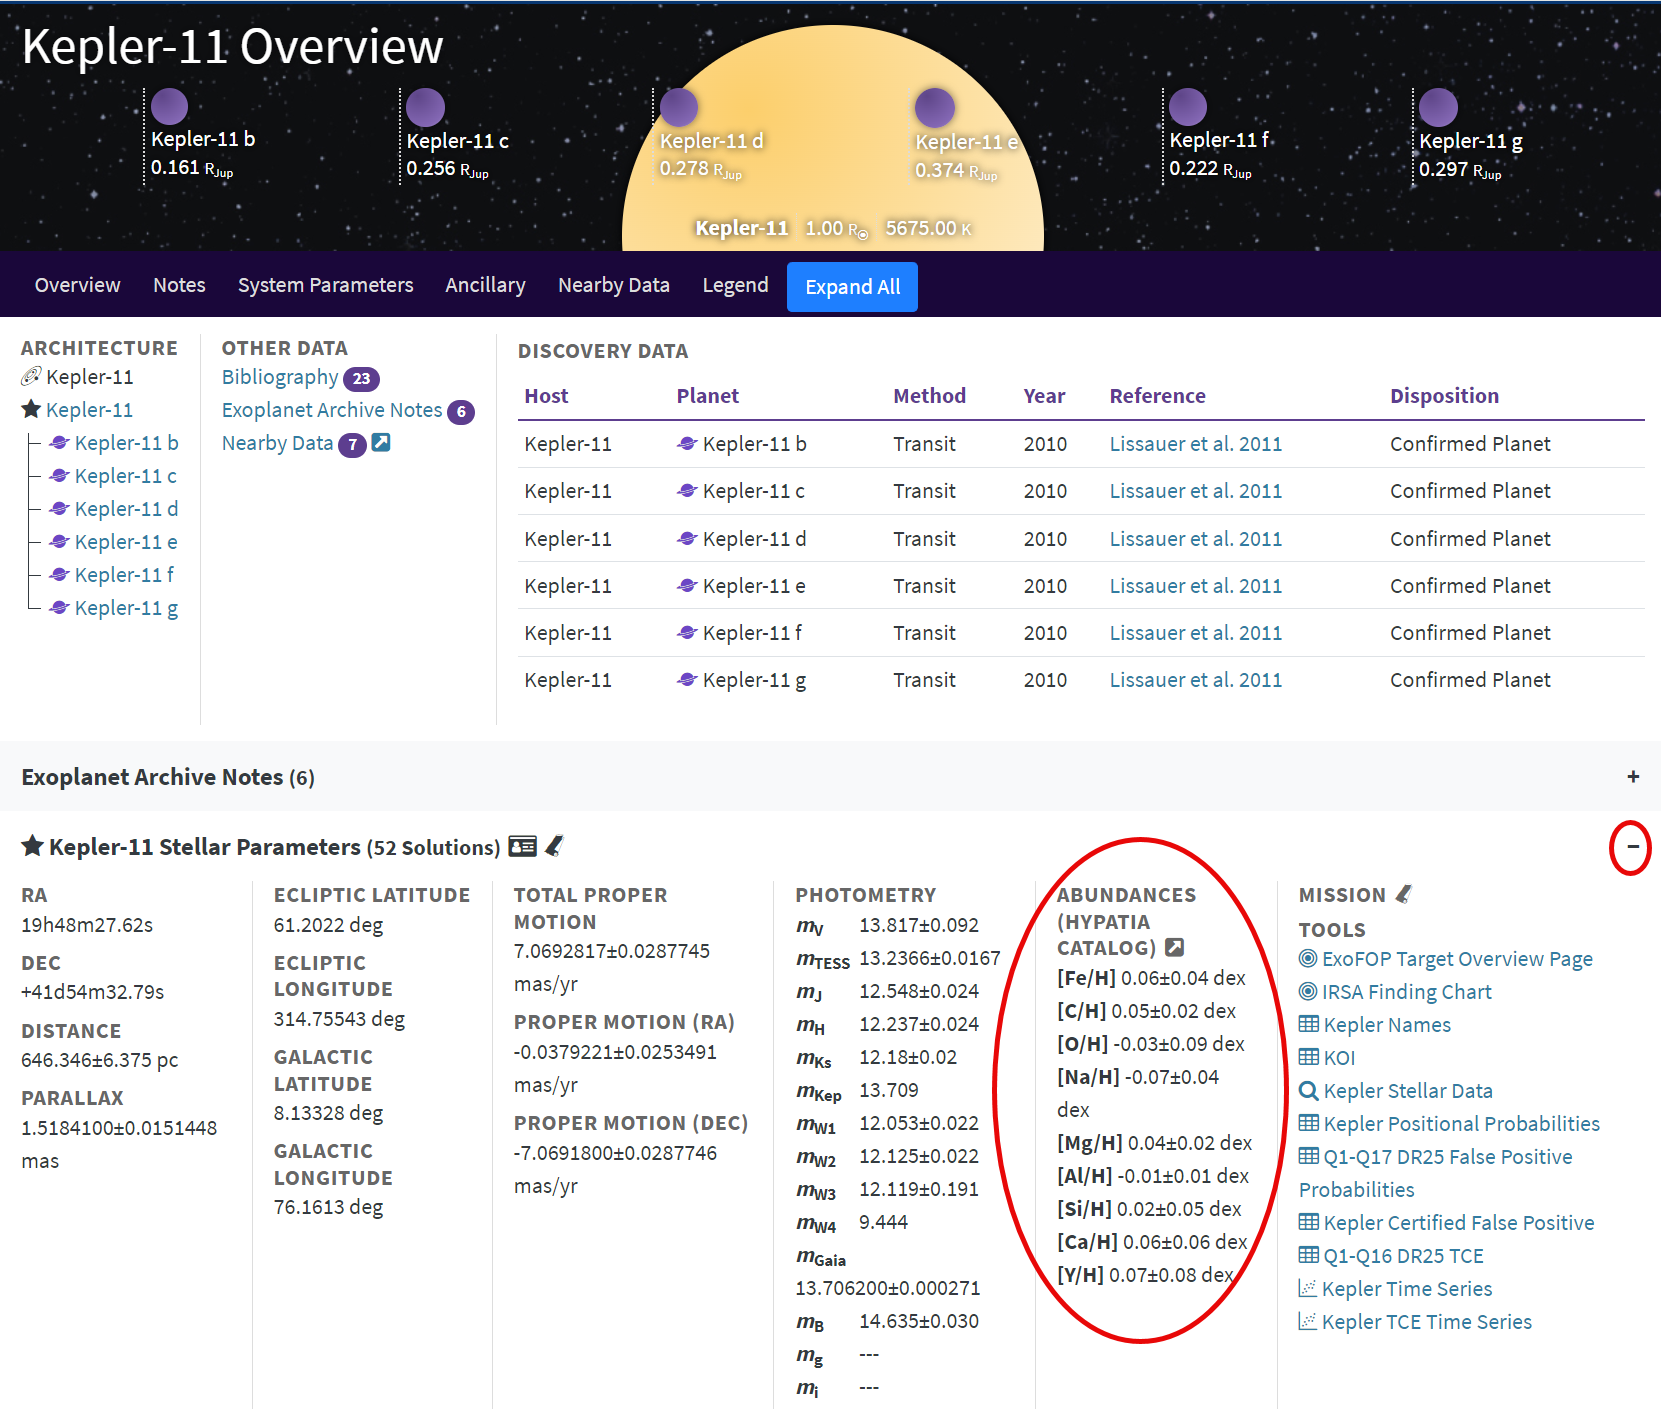The image size is (1661, 1409).
Task: Click the target icon beside IRSA Finding Chart
Action: point(1308,991)
